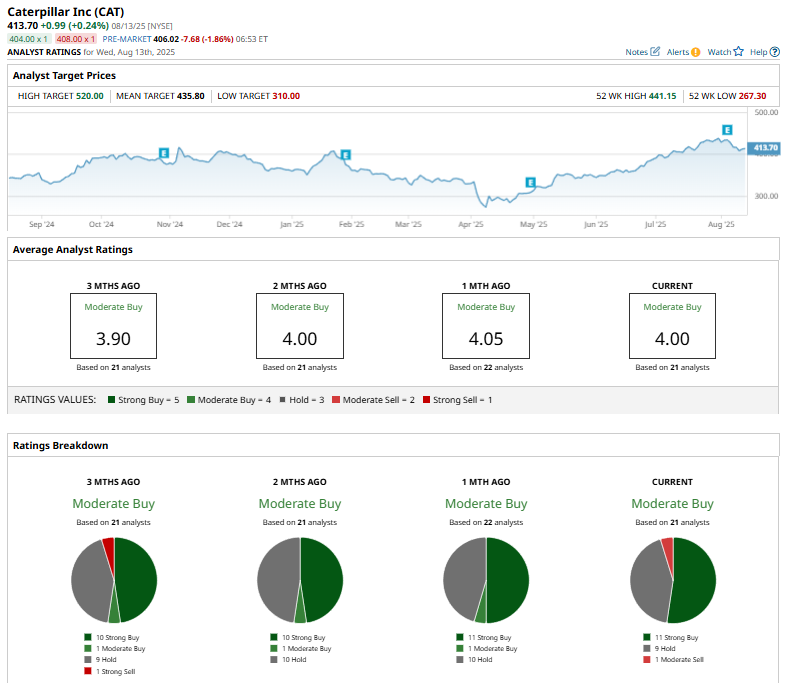Click the PRE-MARKET label
This screenshot has height=683, width=786.
pos(127,39)
